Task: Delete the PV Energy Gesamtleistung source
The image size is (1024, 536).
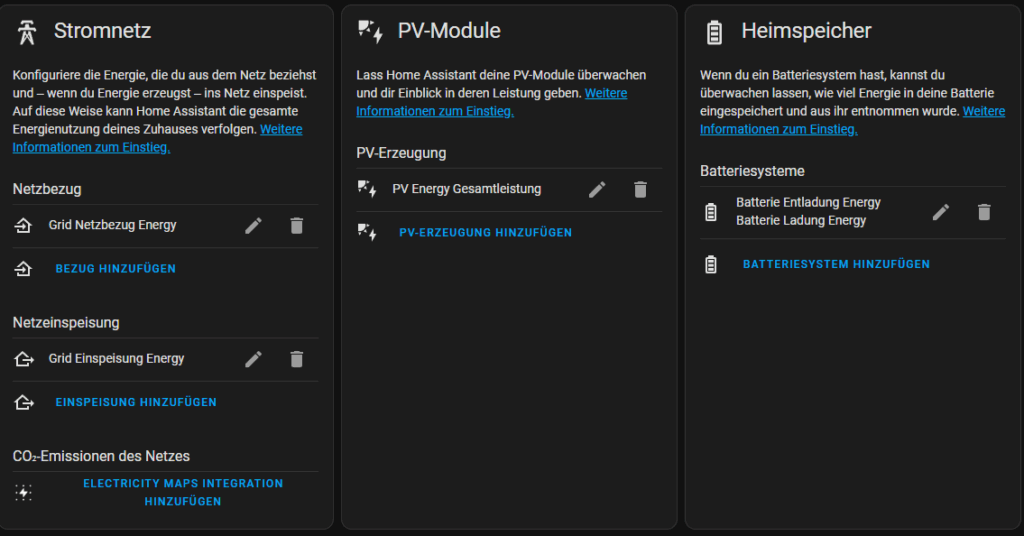Action: click(640, 190)
